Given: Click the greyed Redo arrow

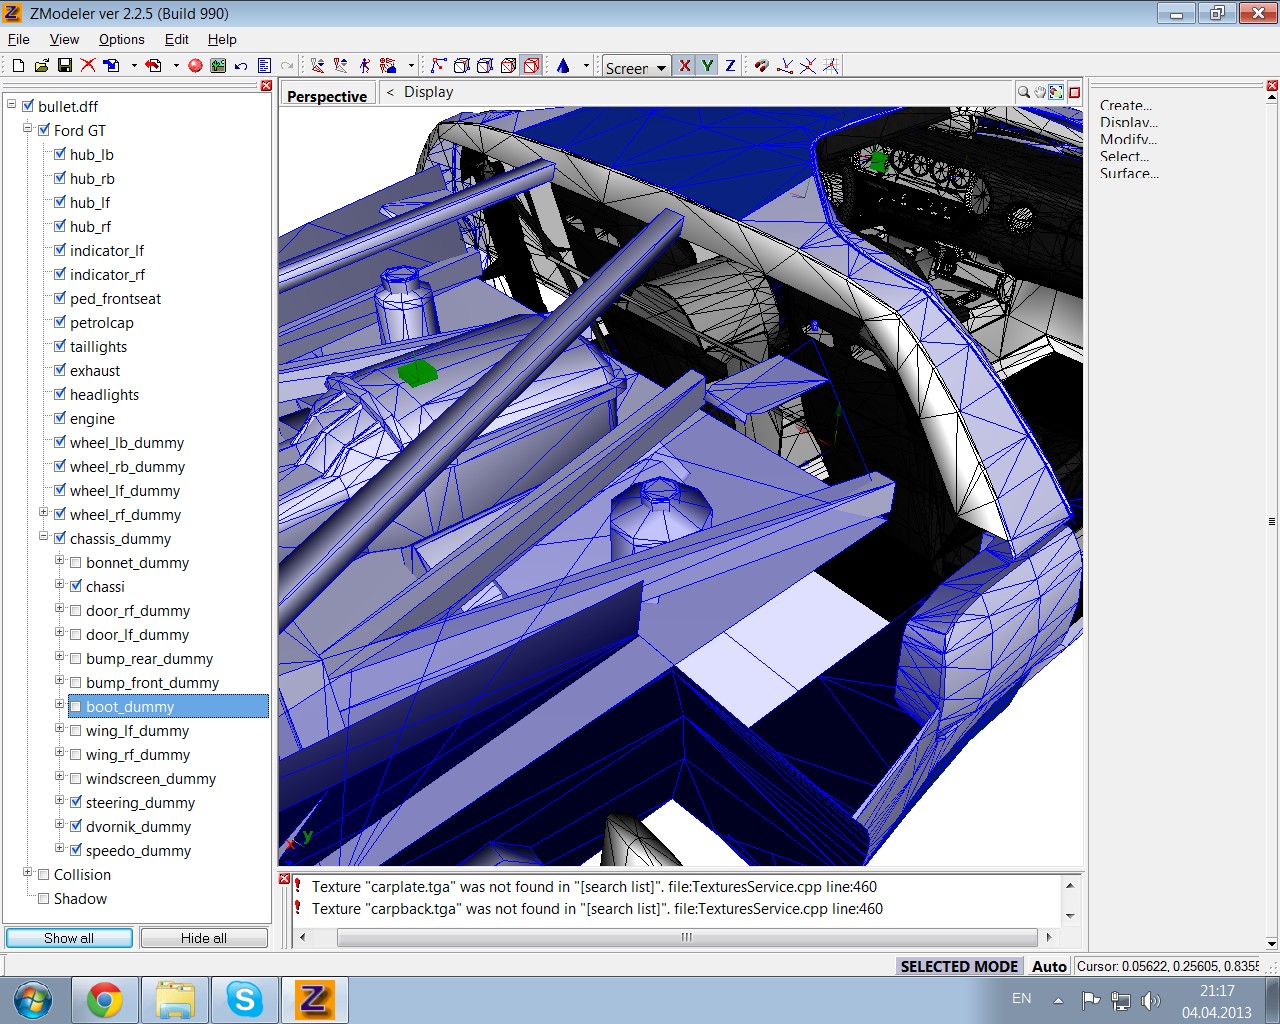Looking at the screenshot, I should click(x=287, y=66).
